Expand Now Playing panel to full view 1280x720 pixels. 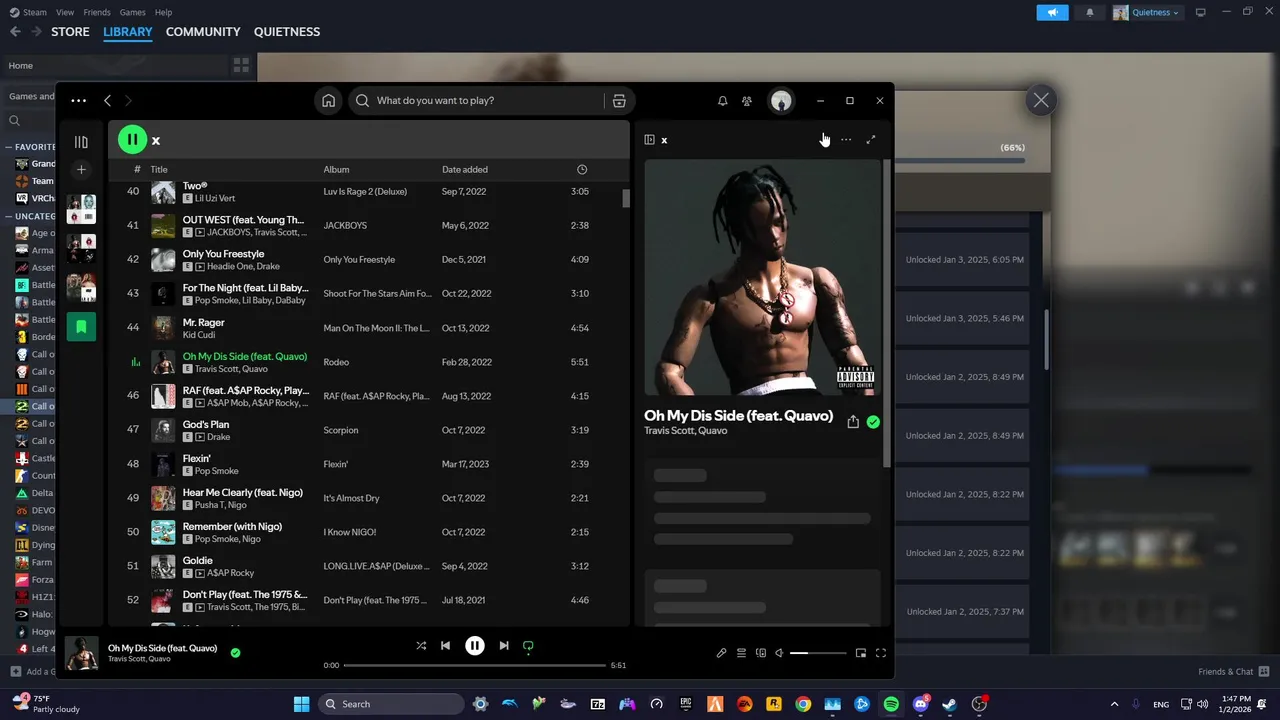tap(871, 140)
